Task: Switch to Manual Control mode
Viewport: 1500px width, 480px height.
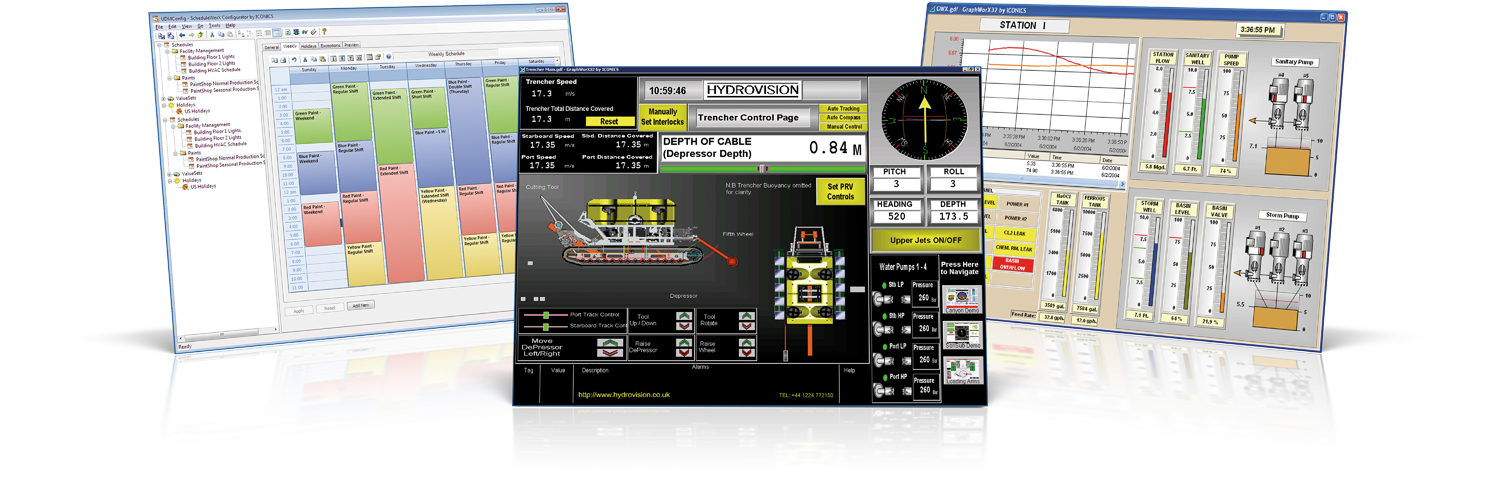Action: pyautogui.click(x=842, y=127)
